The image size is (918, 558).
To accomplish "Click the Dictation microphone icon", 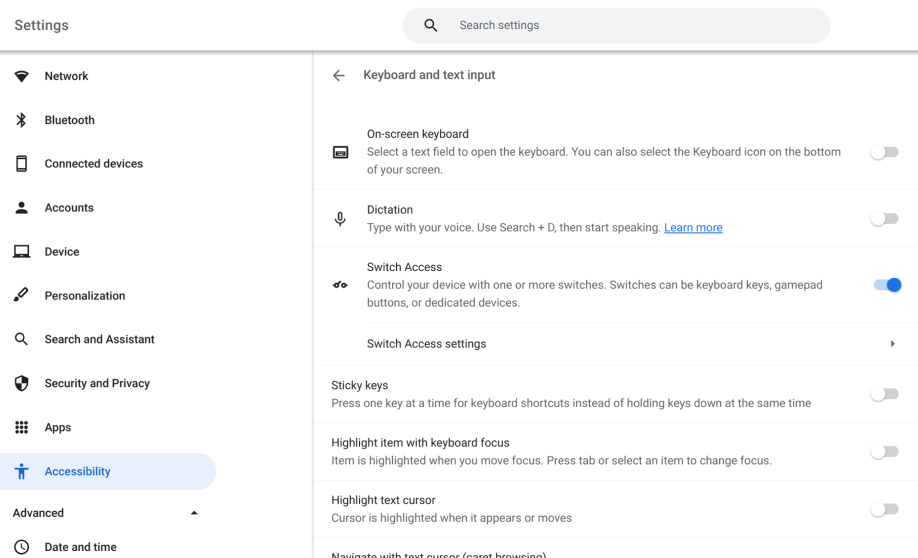I will (x=340, y=219).
